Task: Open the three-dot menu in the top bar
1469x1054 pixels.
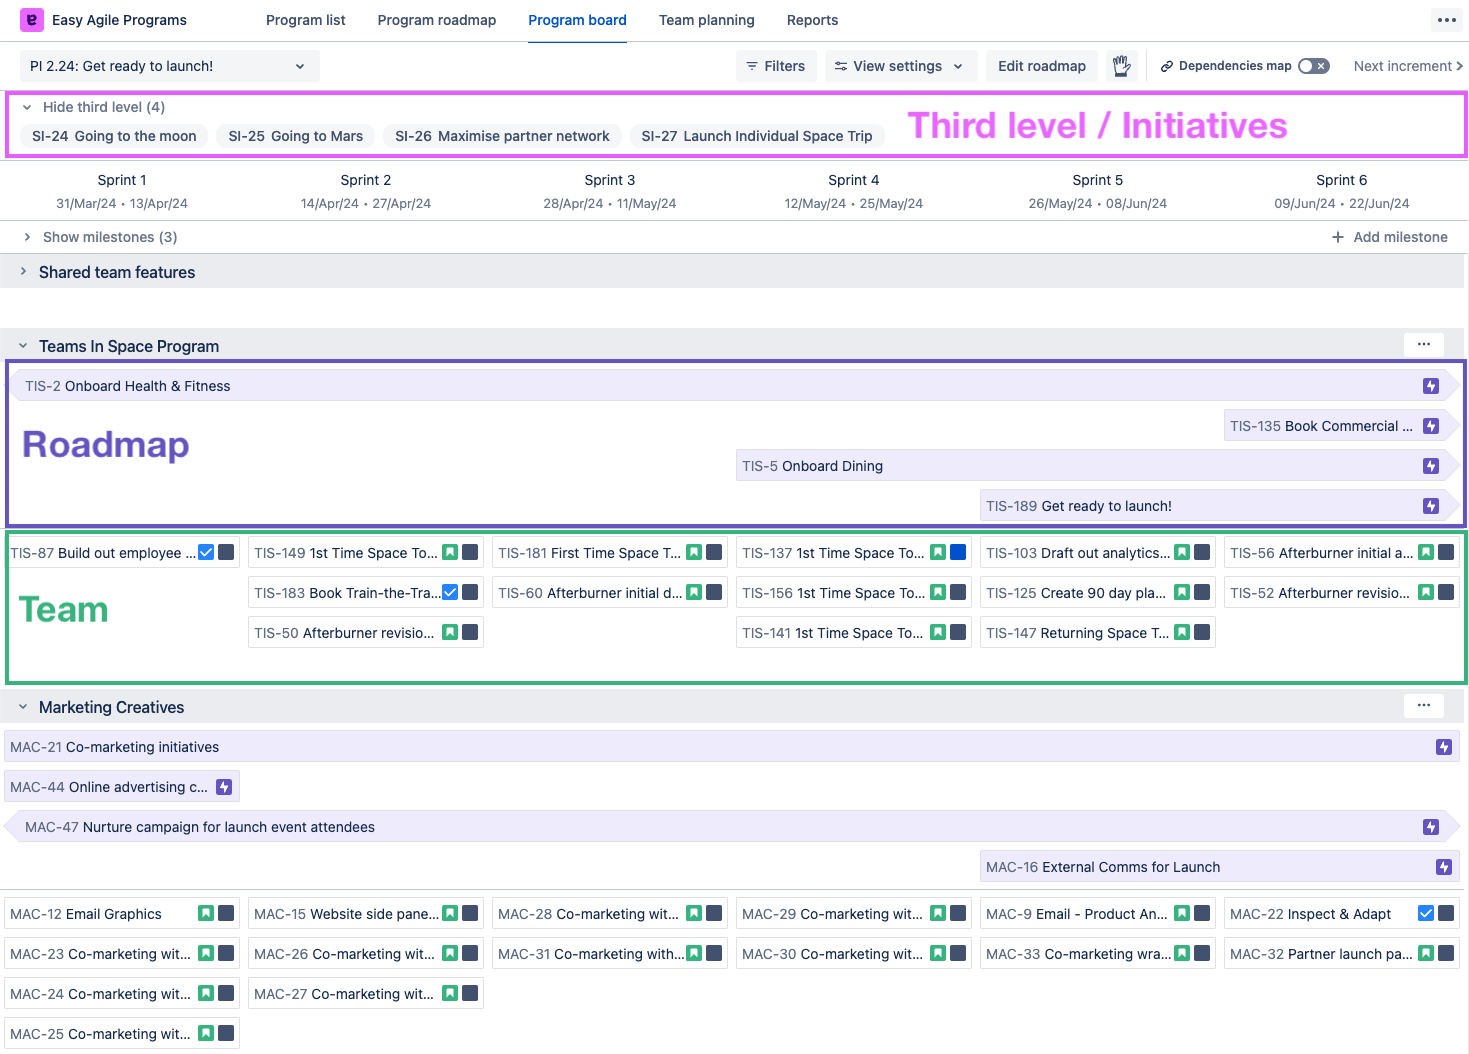Action: (1446, 20)
